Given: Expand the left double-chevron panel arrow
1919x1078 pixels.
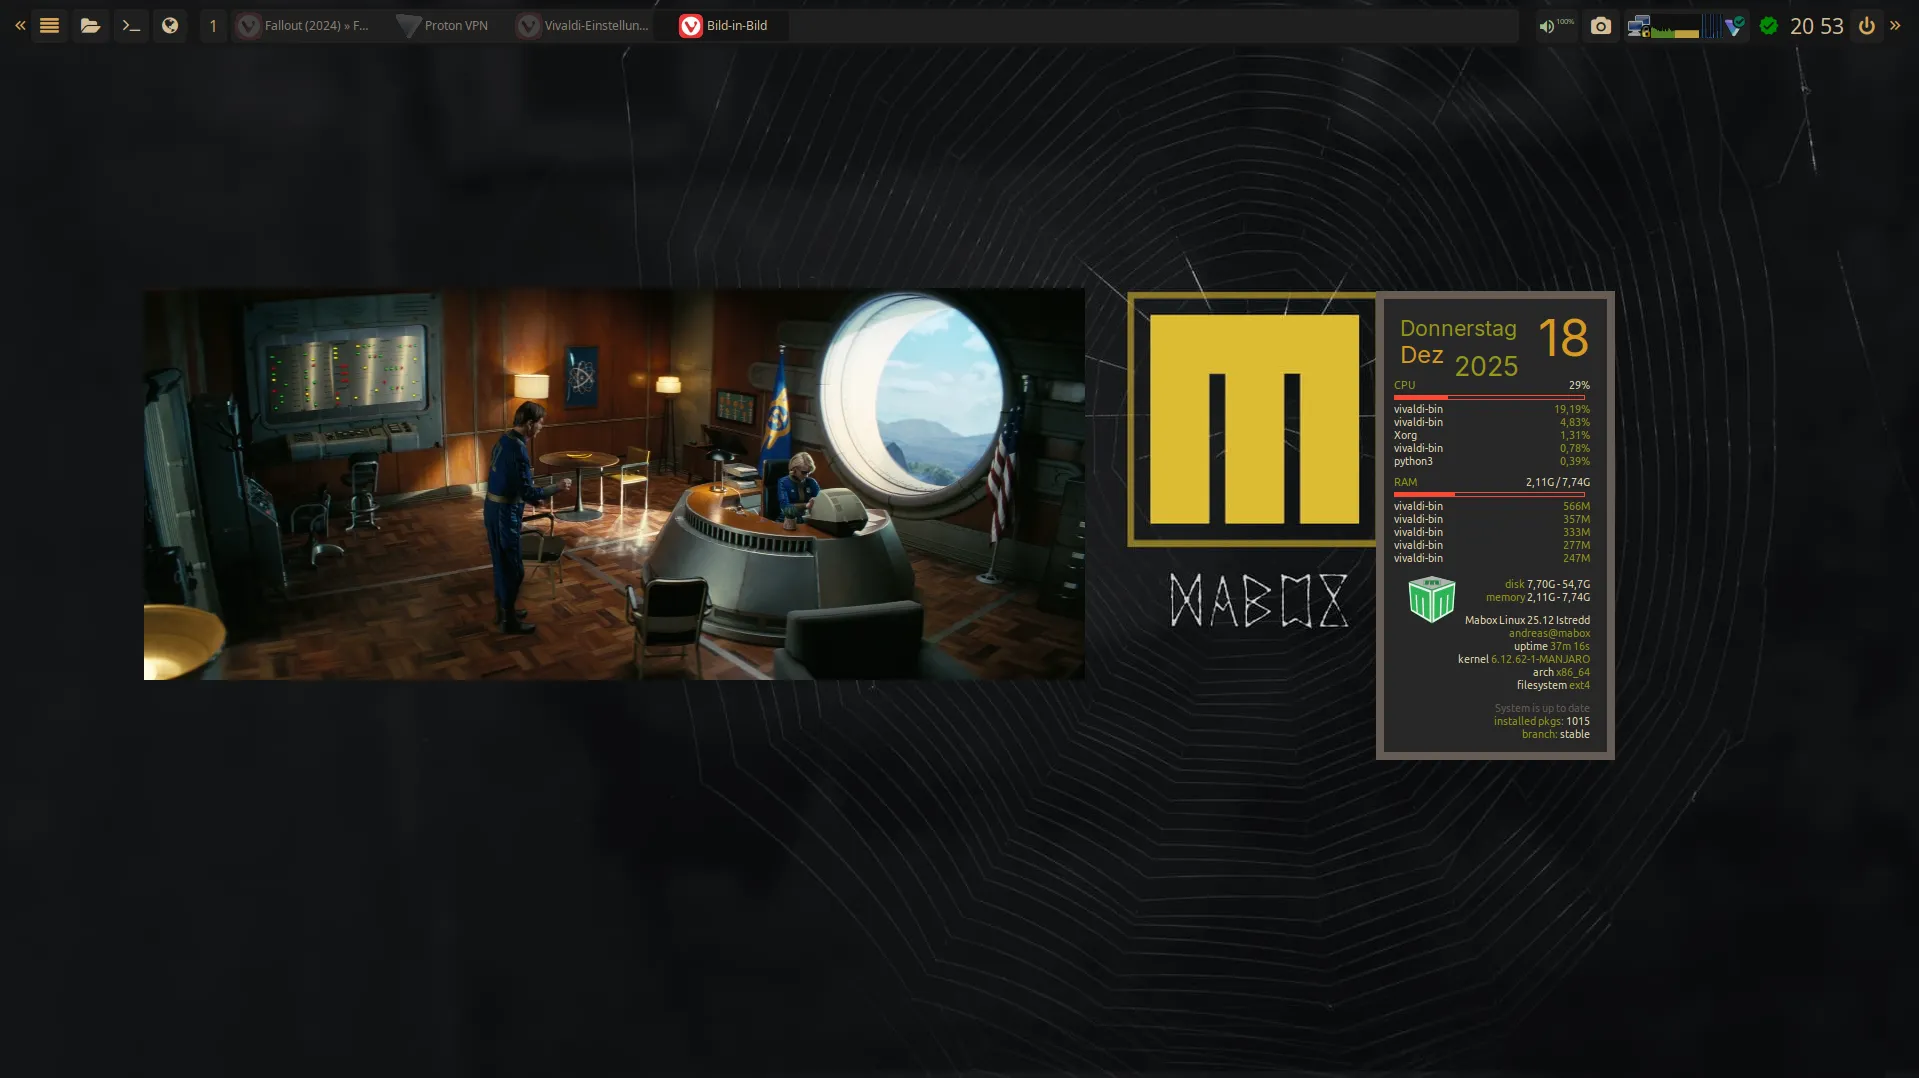Looking at the screenshot, I should (20, 26).
